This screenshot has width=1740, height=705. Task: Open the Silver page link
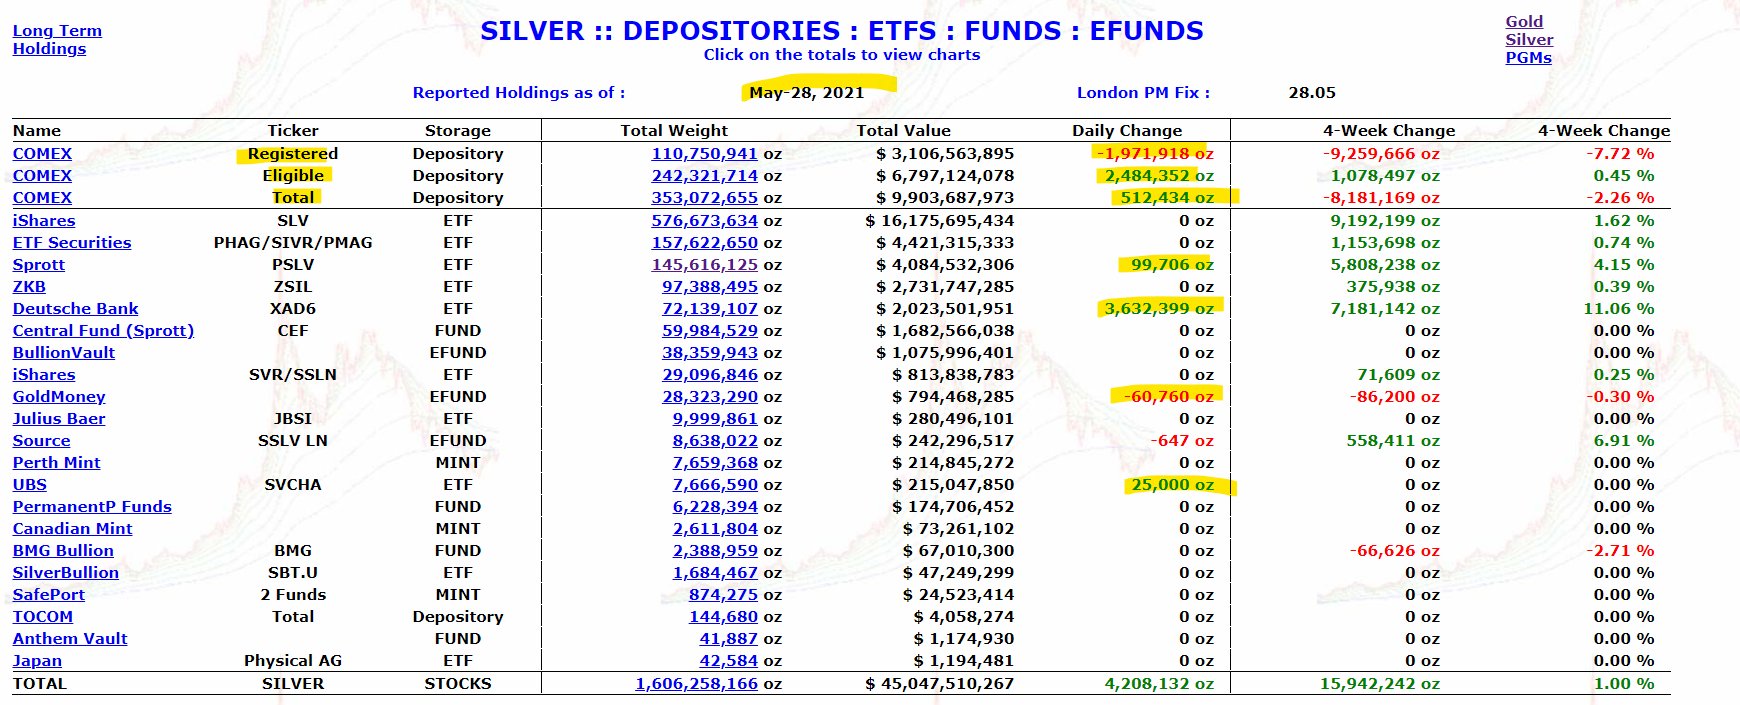coord(1529,40)
